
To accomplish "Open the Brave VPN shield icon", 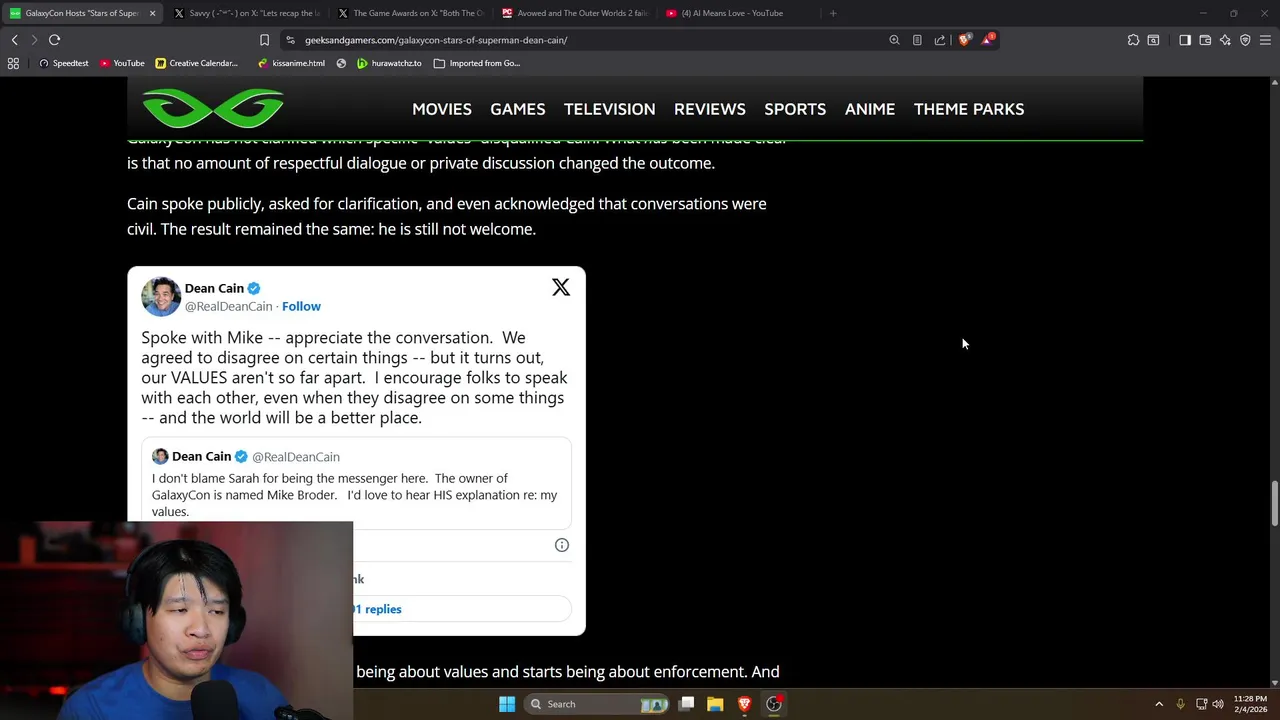I will coord(1245,40).
